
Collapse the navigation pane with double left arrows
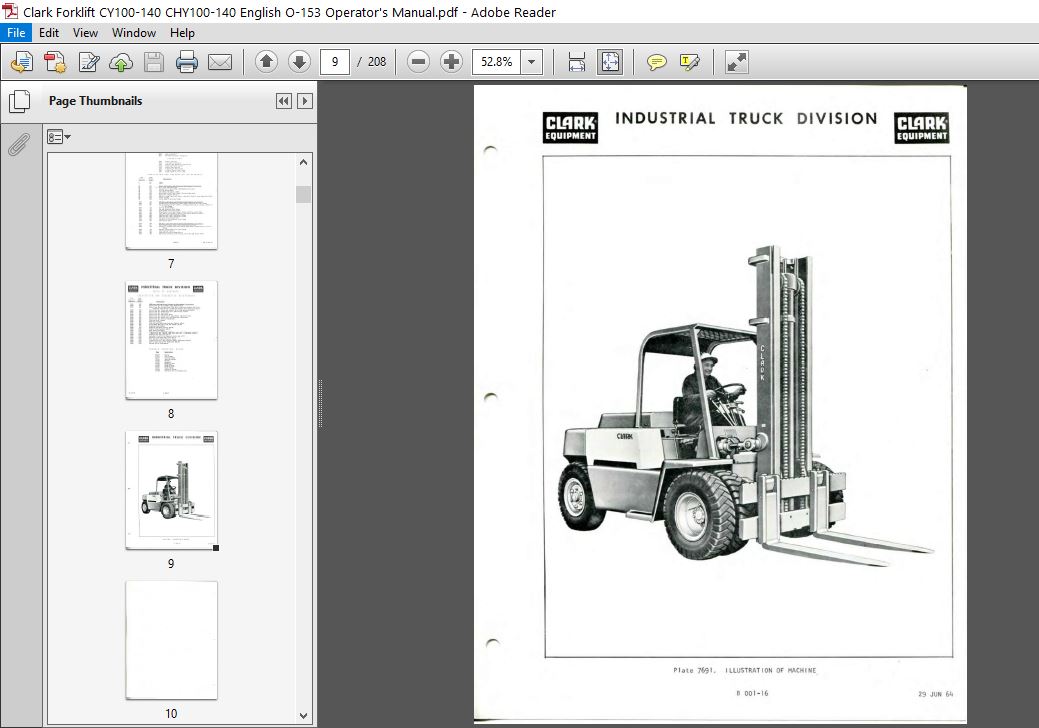tap(284, 101)
